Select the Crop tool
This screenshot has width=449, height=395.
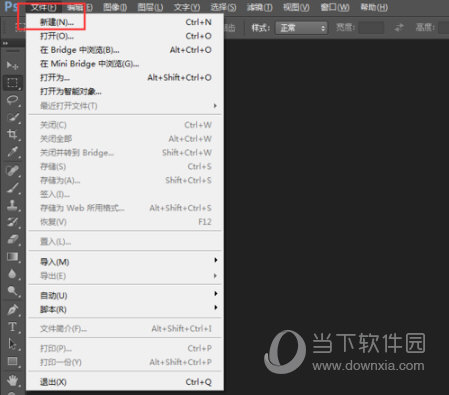click(x=12, y=134)
